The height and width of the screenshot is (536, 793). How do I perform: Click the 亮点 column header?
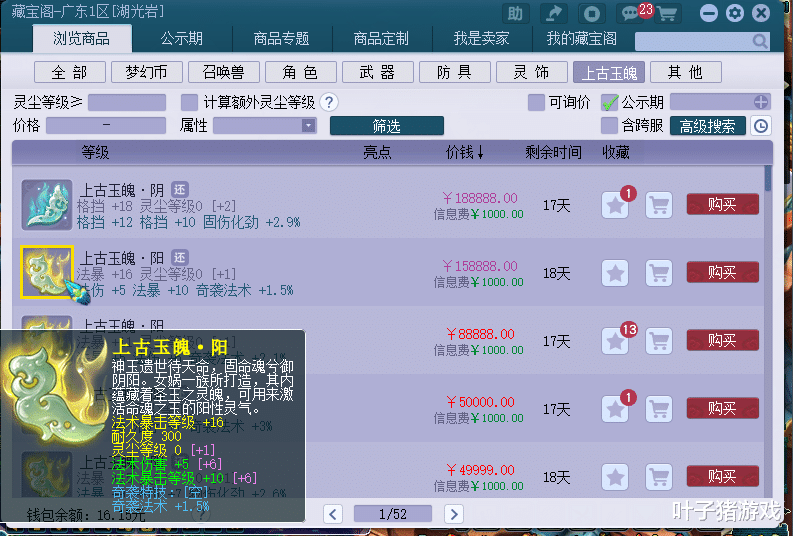(x=377, y=152)
